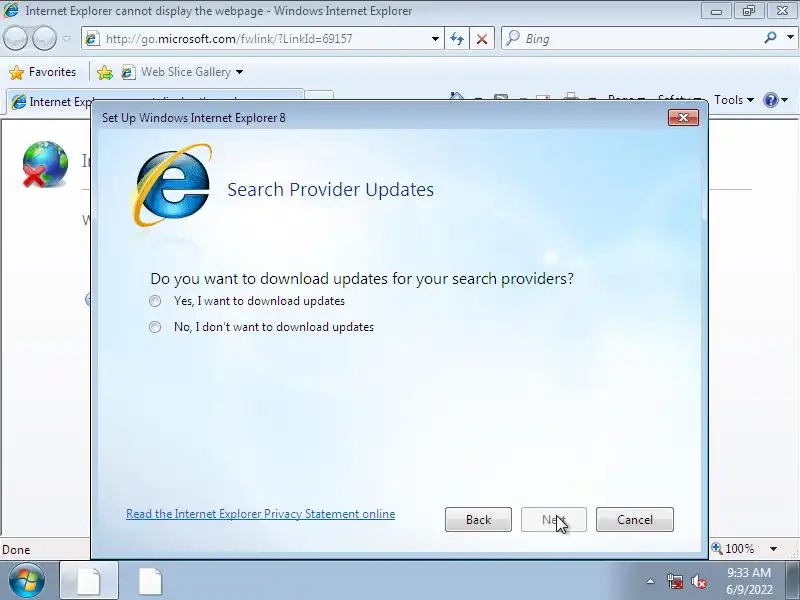Viewport: 800px width, 600px height.
Task: Open the zoom level dropdown arrow
Action: (773, 549)
